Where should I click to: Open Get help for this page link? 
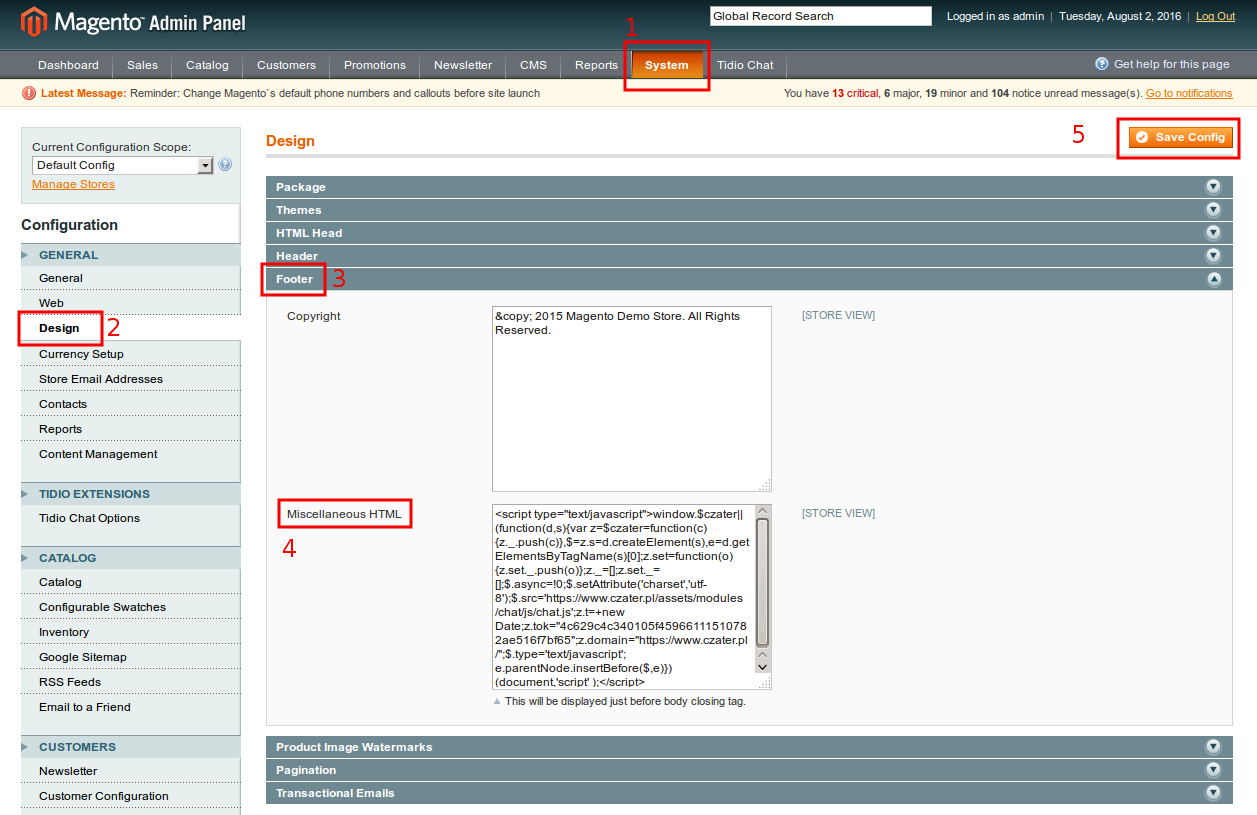coord(1171,64)
